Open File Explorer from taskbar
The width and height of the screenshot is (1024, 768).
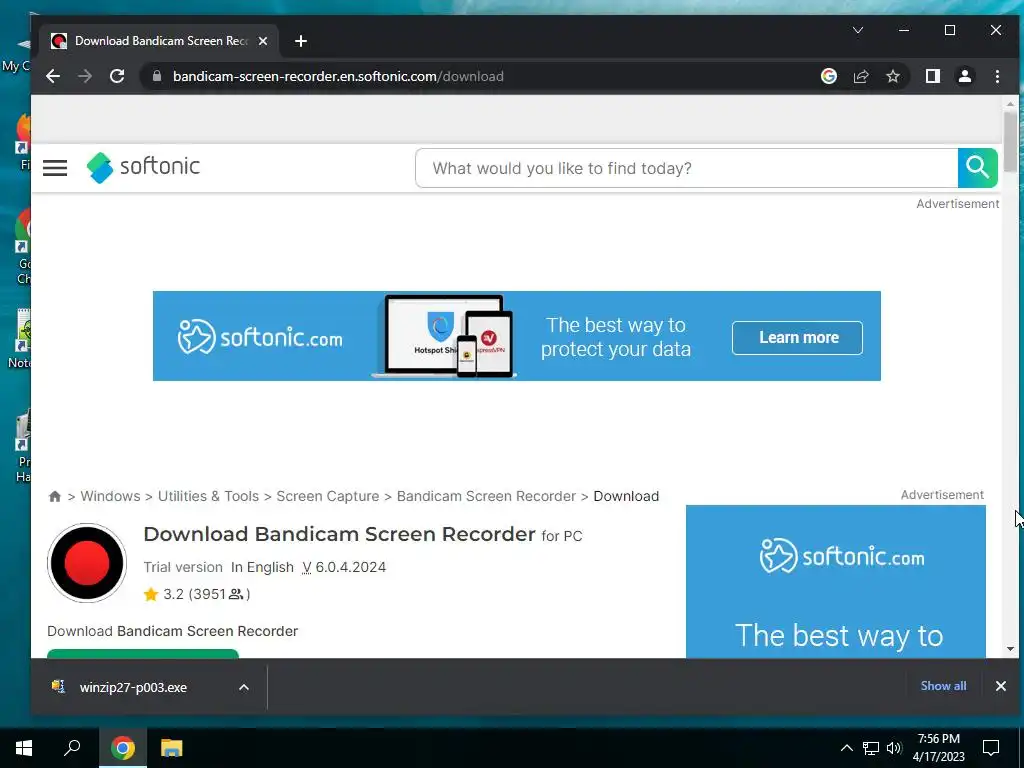[171, 748]
